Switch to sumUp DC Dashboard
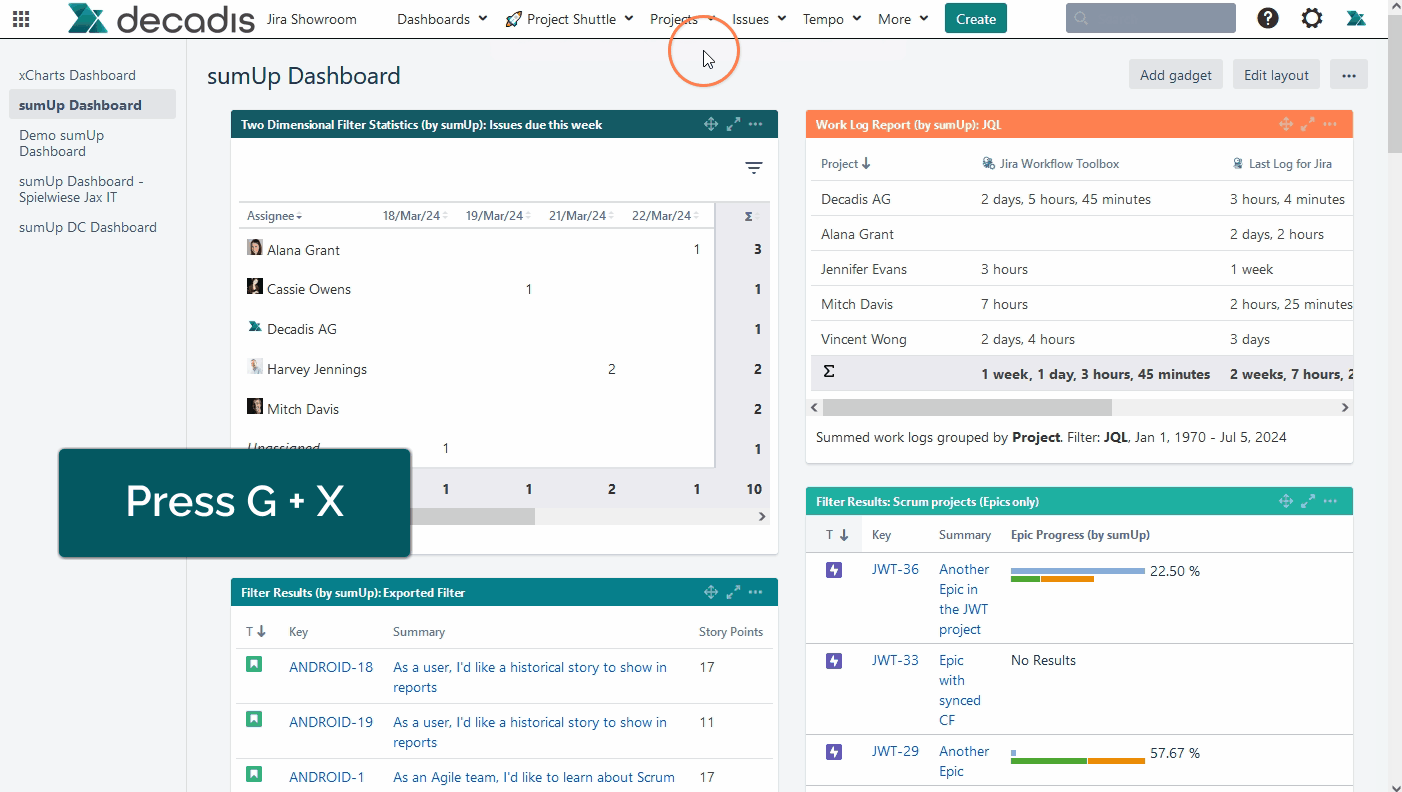Image resolution: width=1402 pixels, height=792 pixels. tap(88, 227)
